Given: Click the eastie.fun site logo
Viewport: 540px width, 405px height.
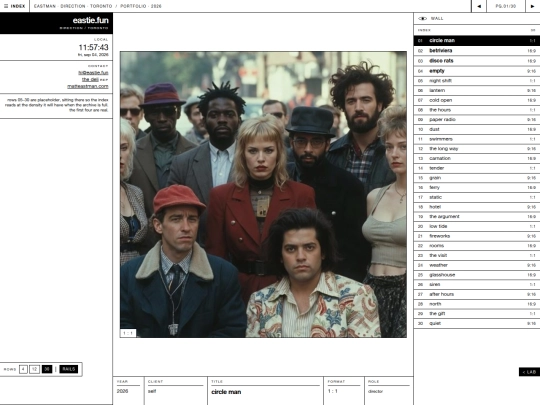Looking at the screenshot, I should (x=91, y=20).
